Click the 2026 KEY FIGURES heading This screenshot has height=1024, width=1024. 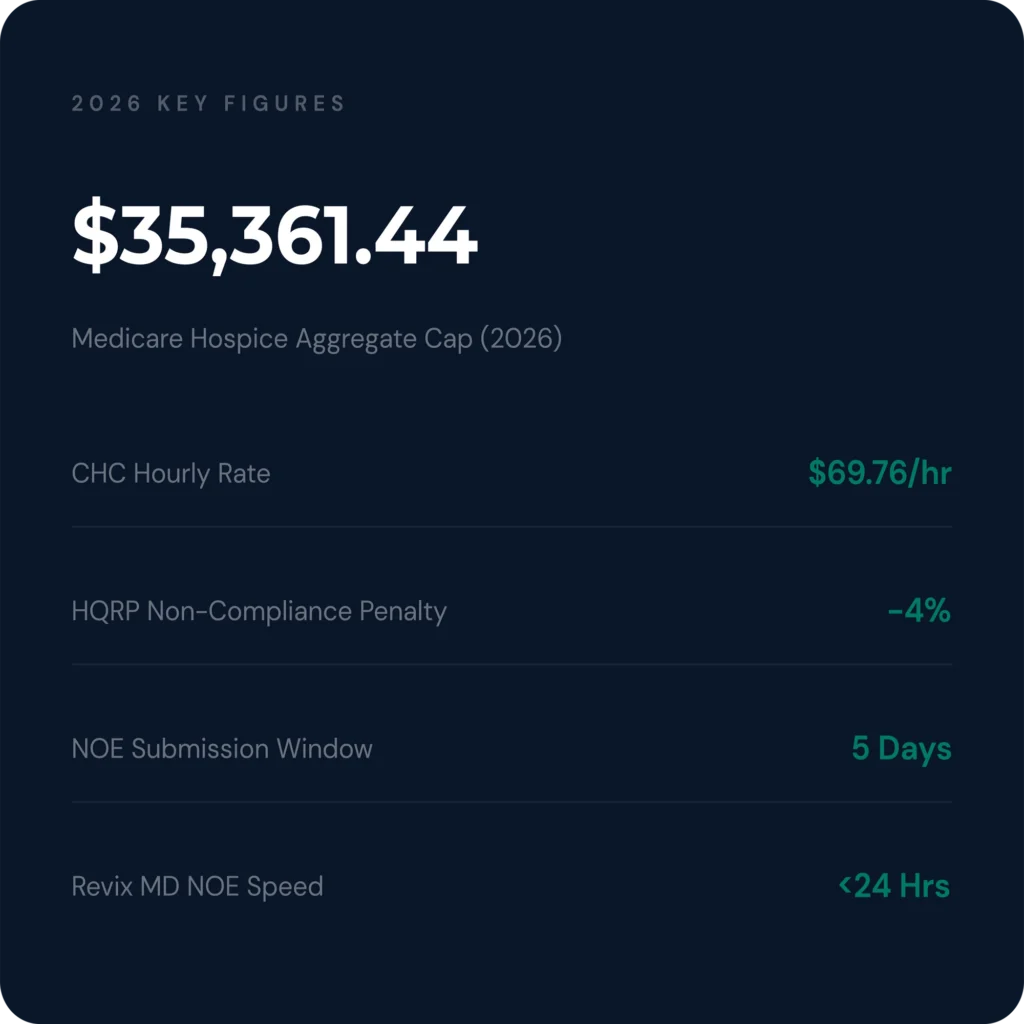click(x=208, y=103)
